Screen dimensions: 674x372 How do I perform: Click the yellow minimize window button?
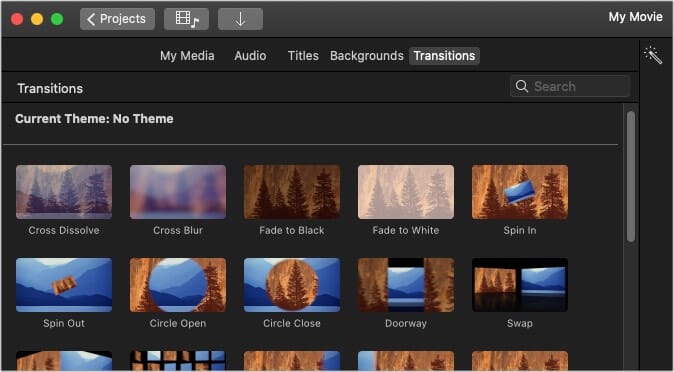click(x=37, y=19)
